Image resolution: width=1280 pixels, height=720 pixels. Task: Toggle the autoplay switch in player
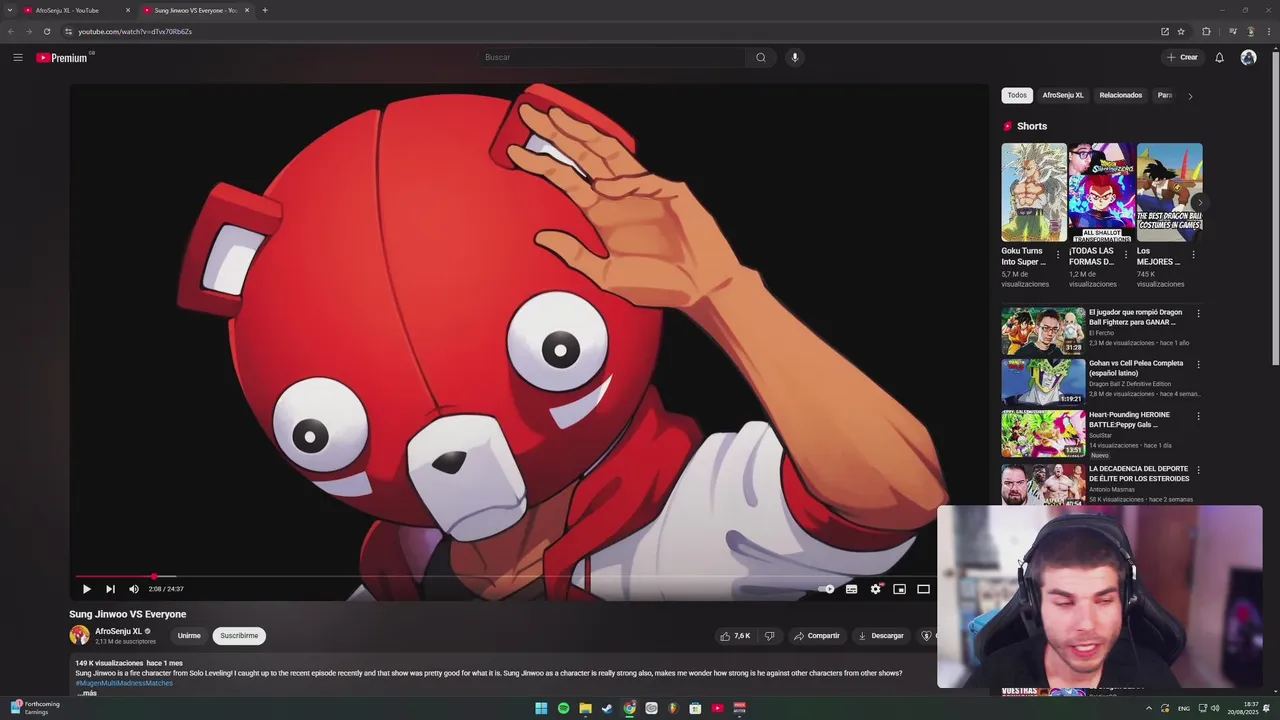tap(826, 589)
